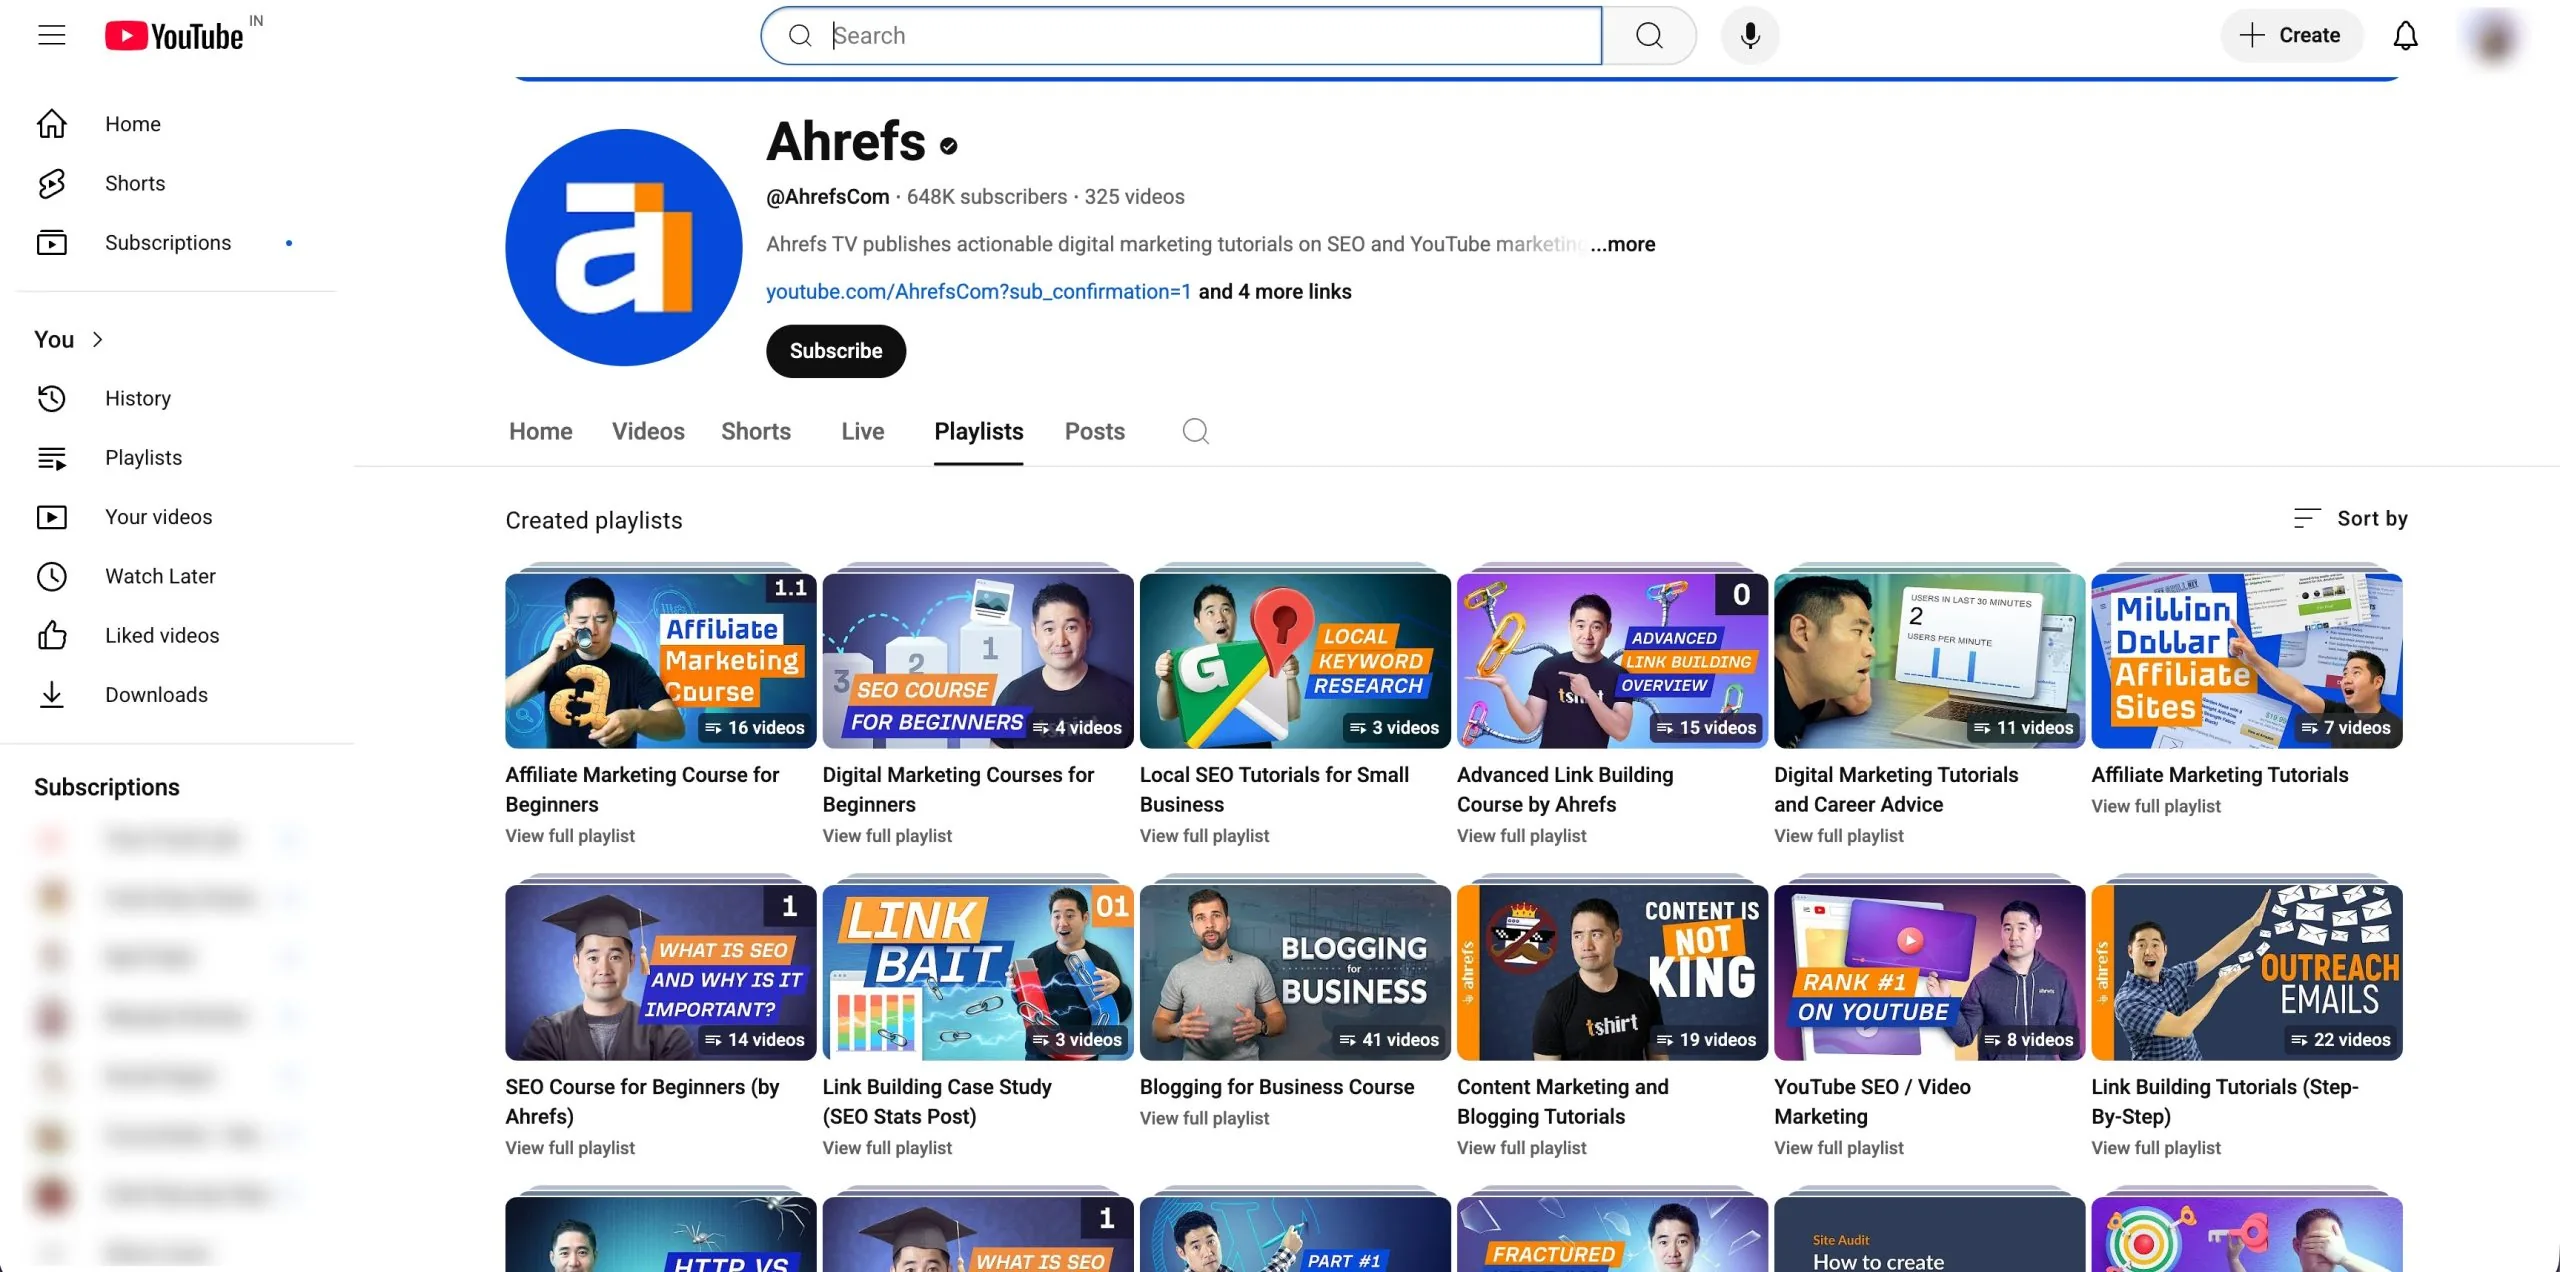Open the youtube.com/AhrefsCom link
Viewport: 2560px width, 1272px height.
pyautogui.click(x=978, y=291)
